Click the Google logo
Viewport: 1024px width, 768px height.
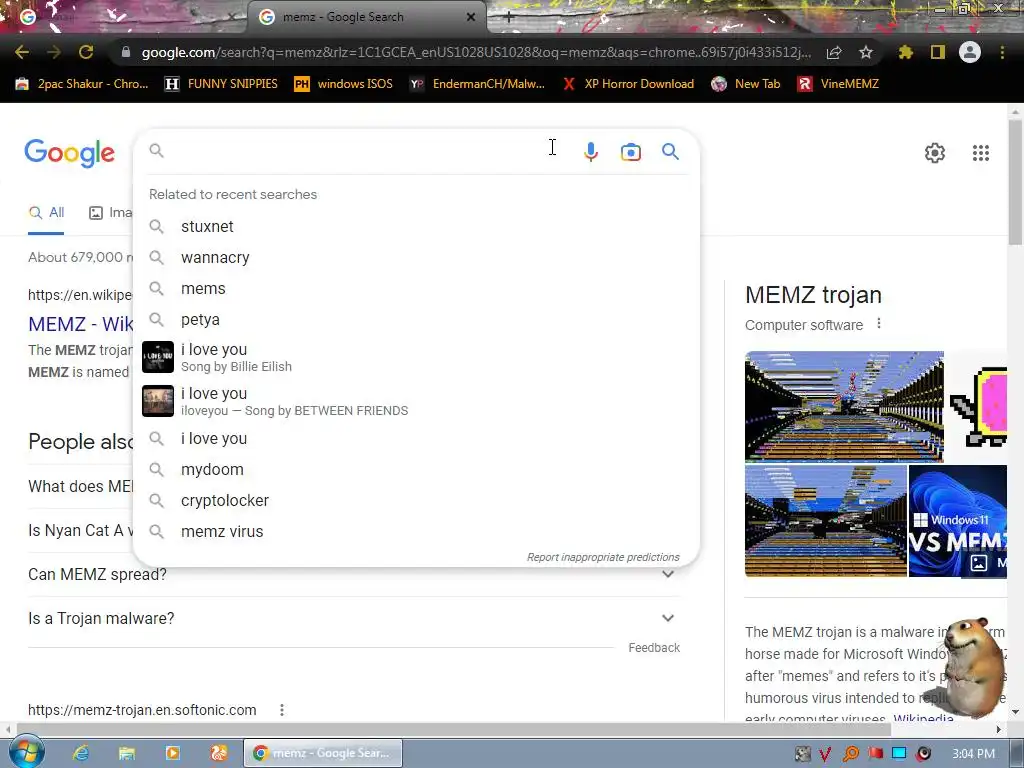[69, 153]
